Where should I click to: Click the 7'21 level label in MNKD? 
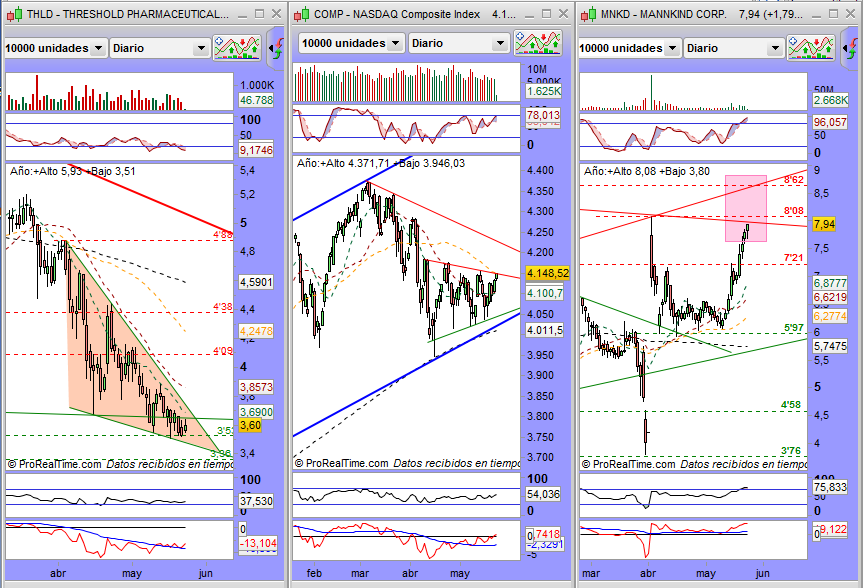(x=793, y=258)
